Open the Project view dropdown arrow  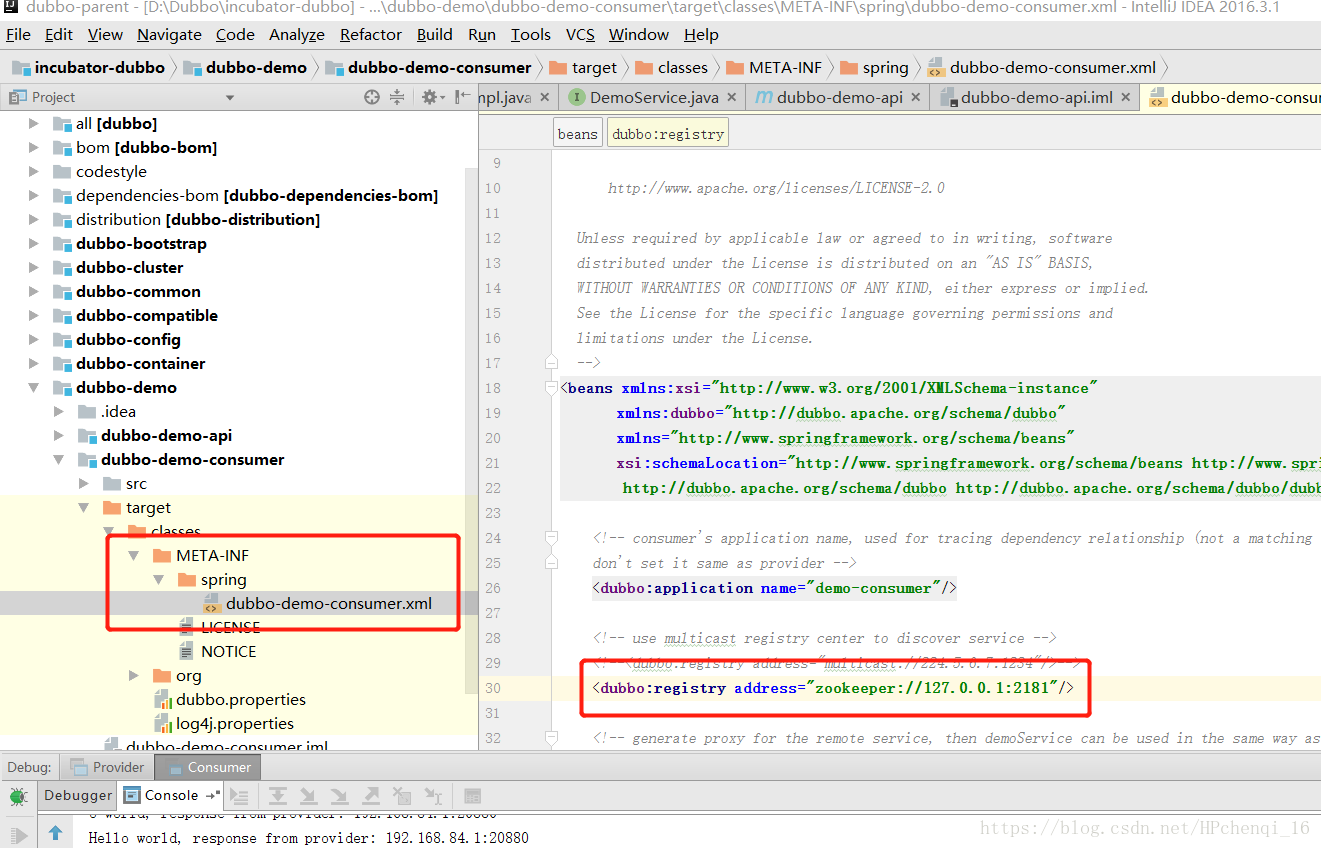pos(230,98)
